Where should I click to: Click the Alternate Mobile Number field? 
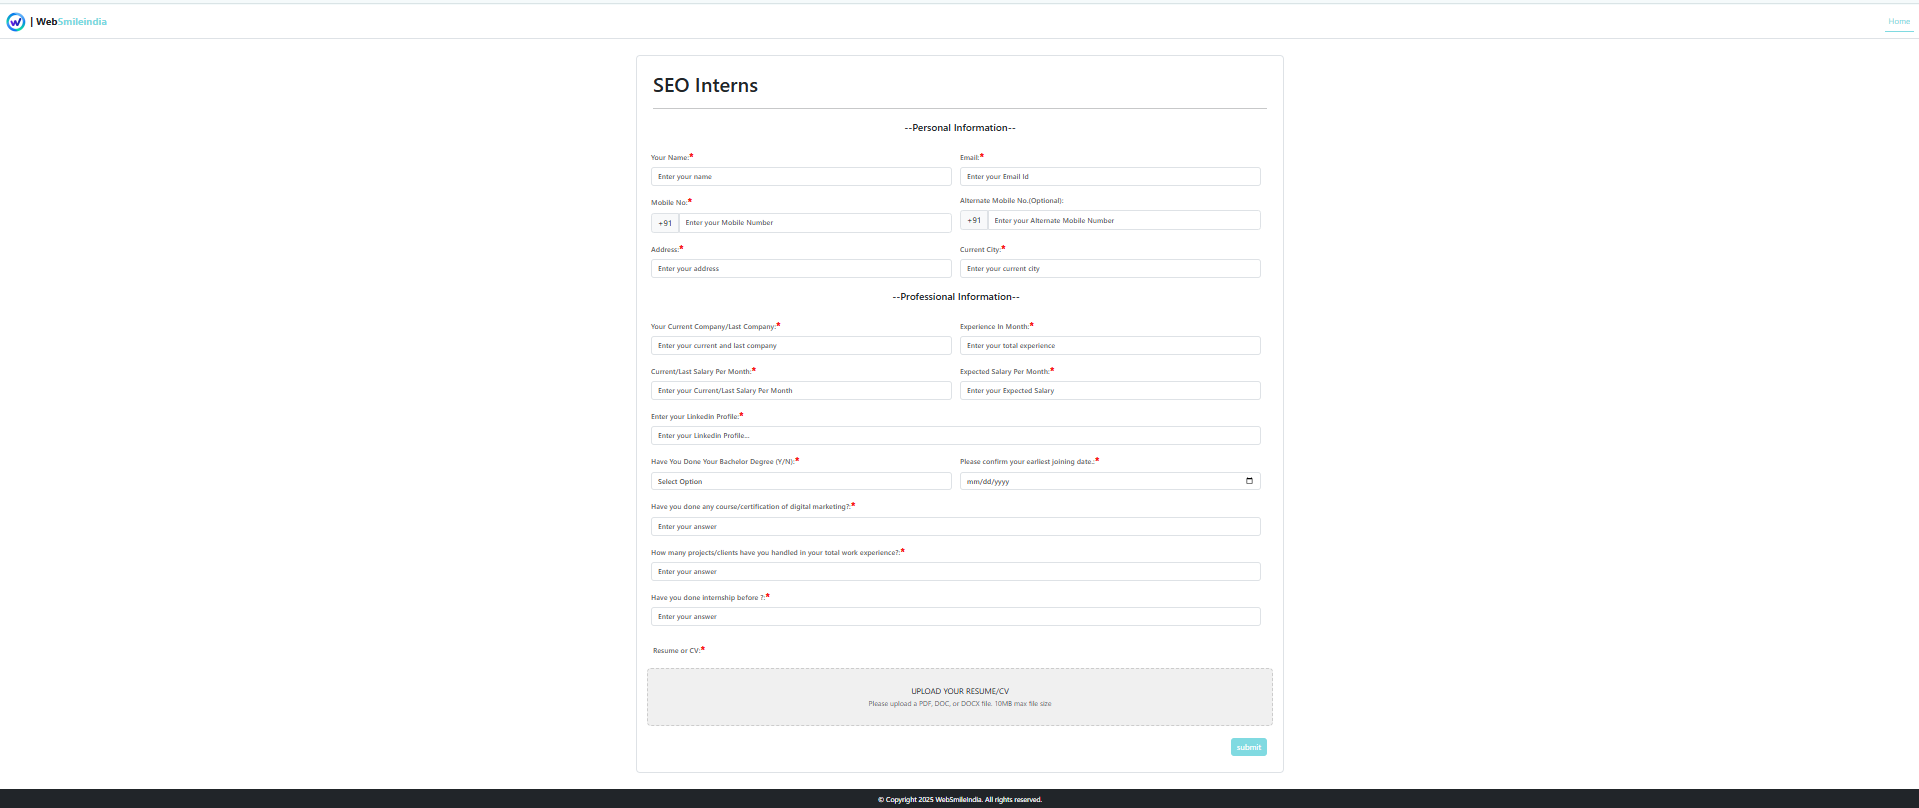(1123, 221)
